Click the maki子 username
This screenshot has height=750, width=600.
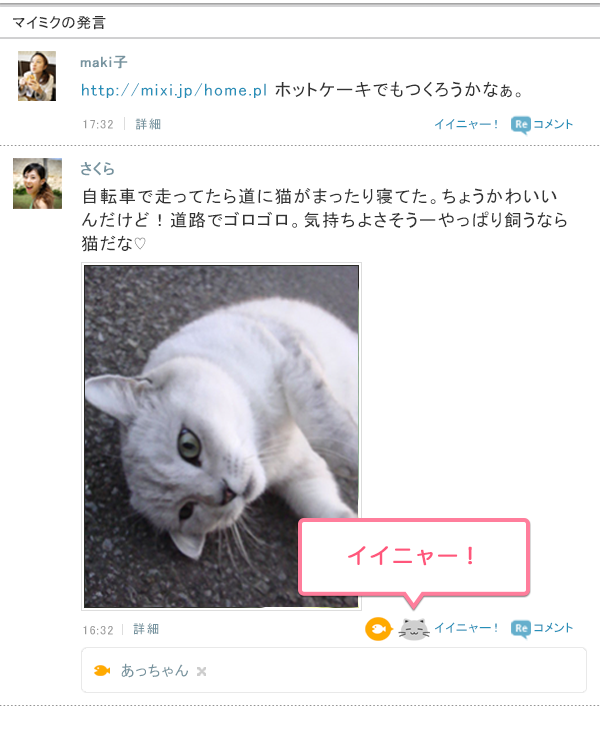pos(104,62)
